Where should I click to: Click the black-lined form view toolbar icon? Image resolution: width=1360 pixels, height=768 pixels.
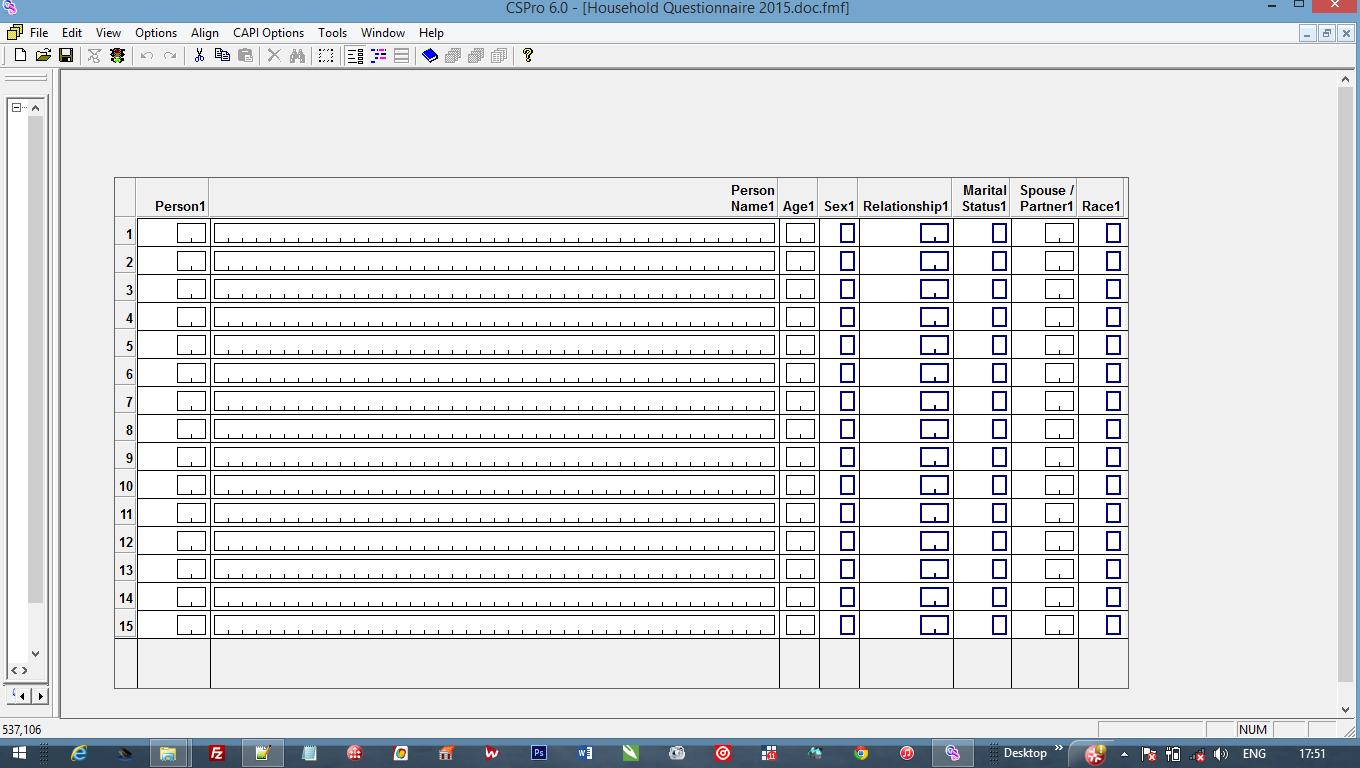click(x=355, y=55)
